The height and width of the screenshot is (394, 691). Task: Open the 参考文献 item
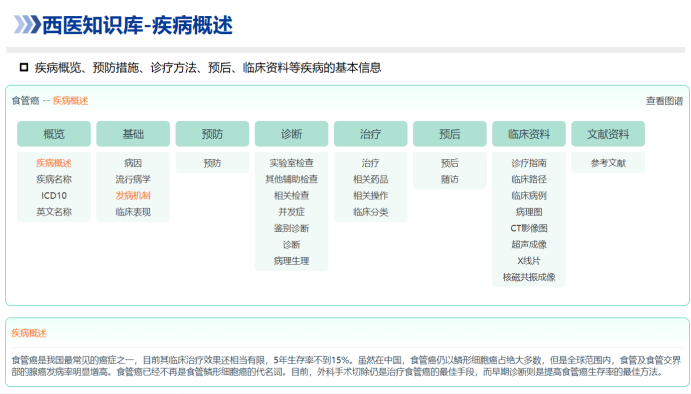[x=608, y=163]
